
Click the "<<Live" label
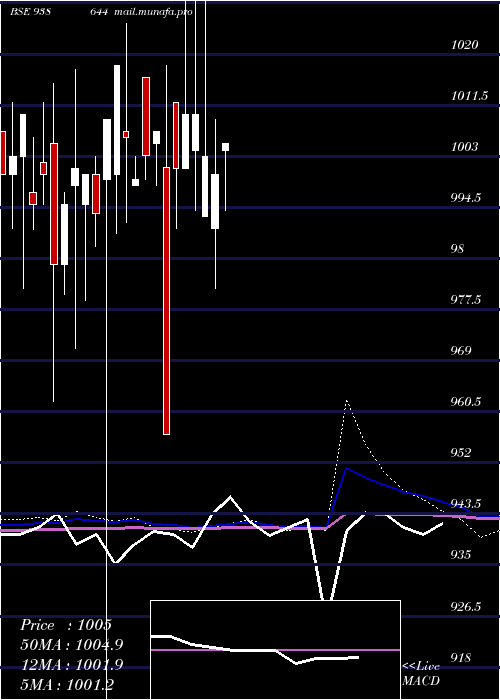[x=421, y=666]
